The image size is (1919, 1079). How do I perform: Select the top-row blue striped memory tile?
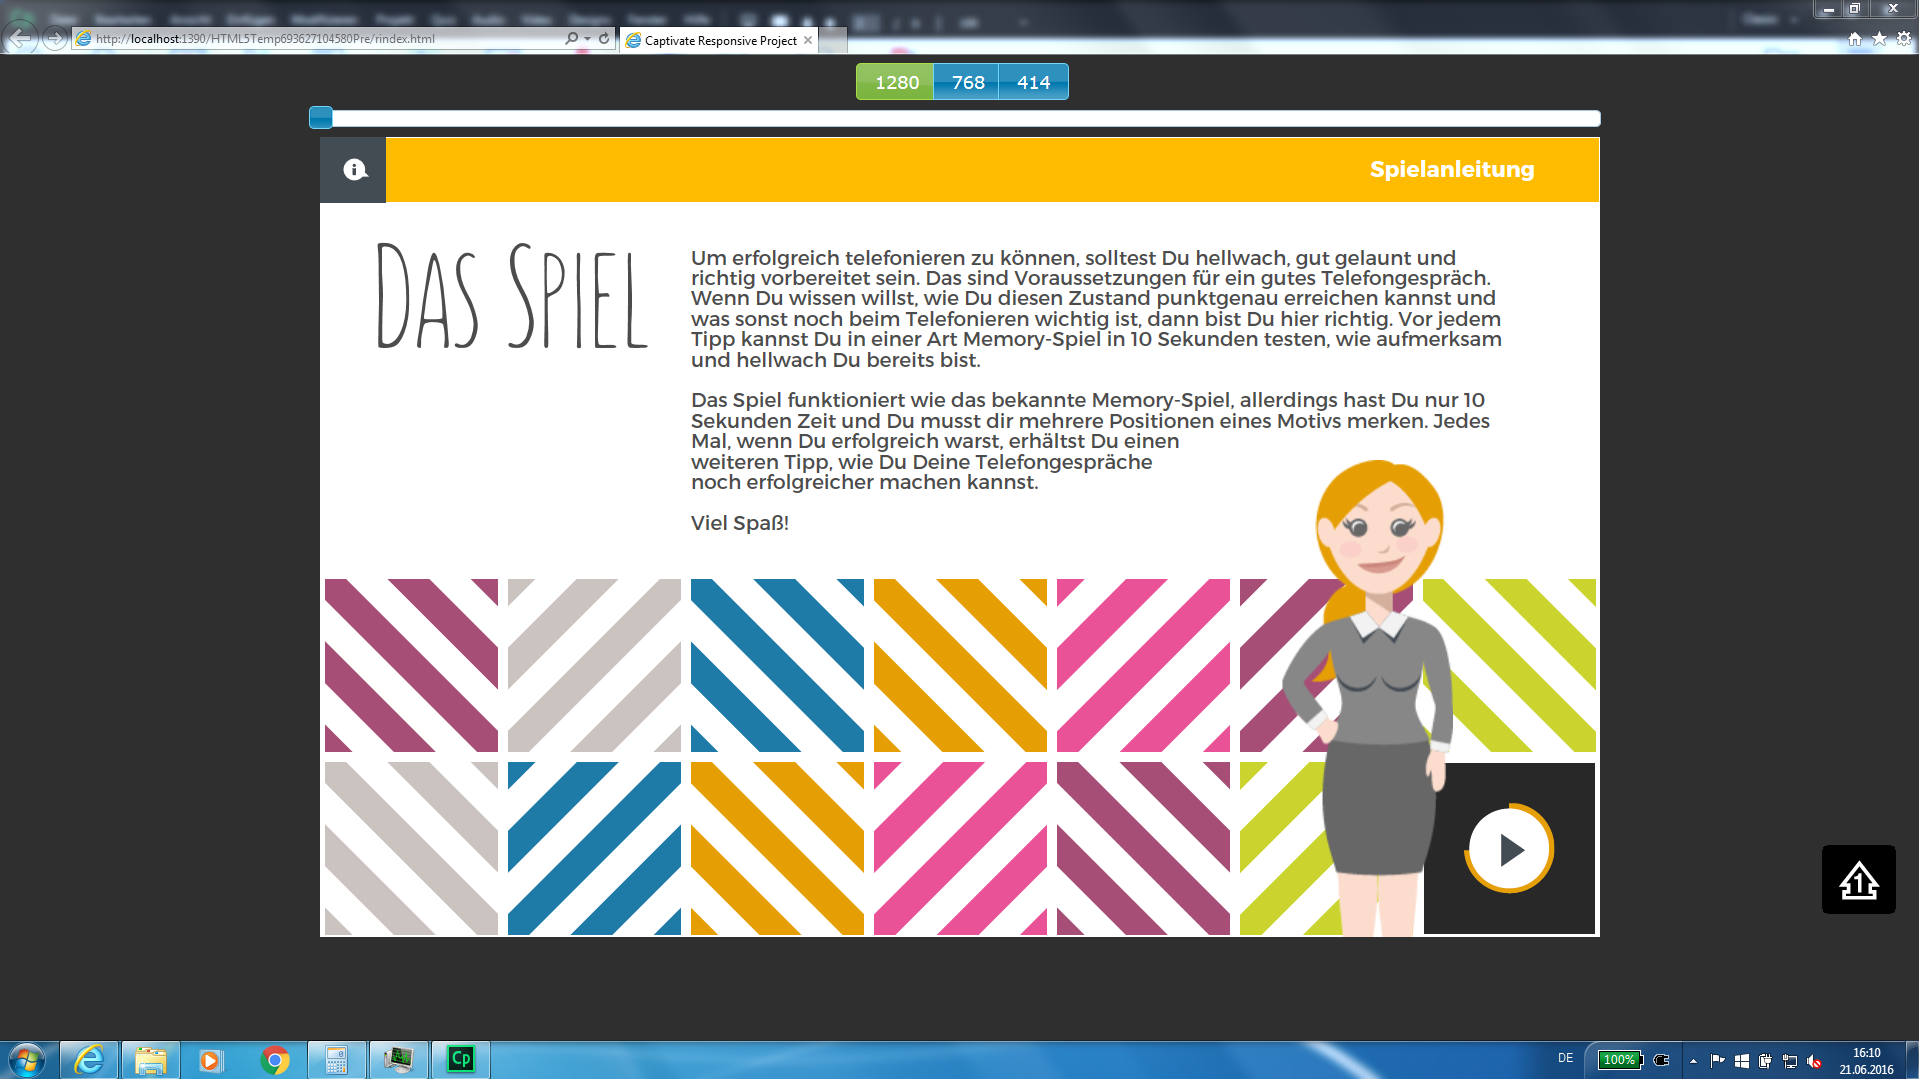pyautogui.click(x=777, y=665)
